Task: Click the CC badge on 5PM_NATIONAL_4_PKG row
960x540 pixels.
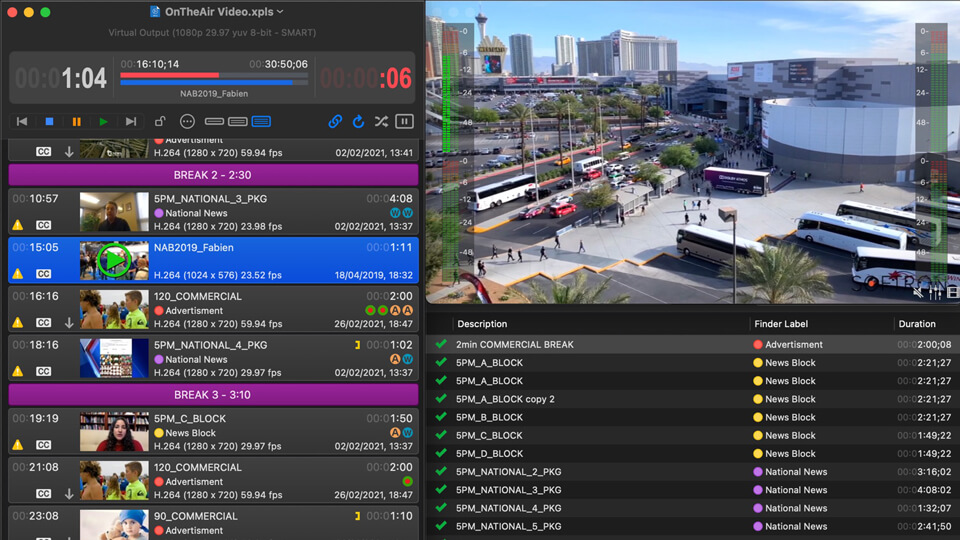Action: tap(43, 371)
